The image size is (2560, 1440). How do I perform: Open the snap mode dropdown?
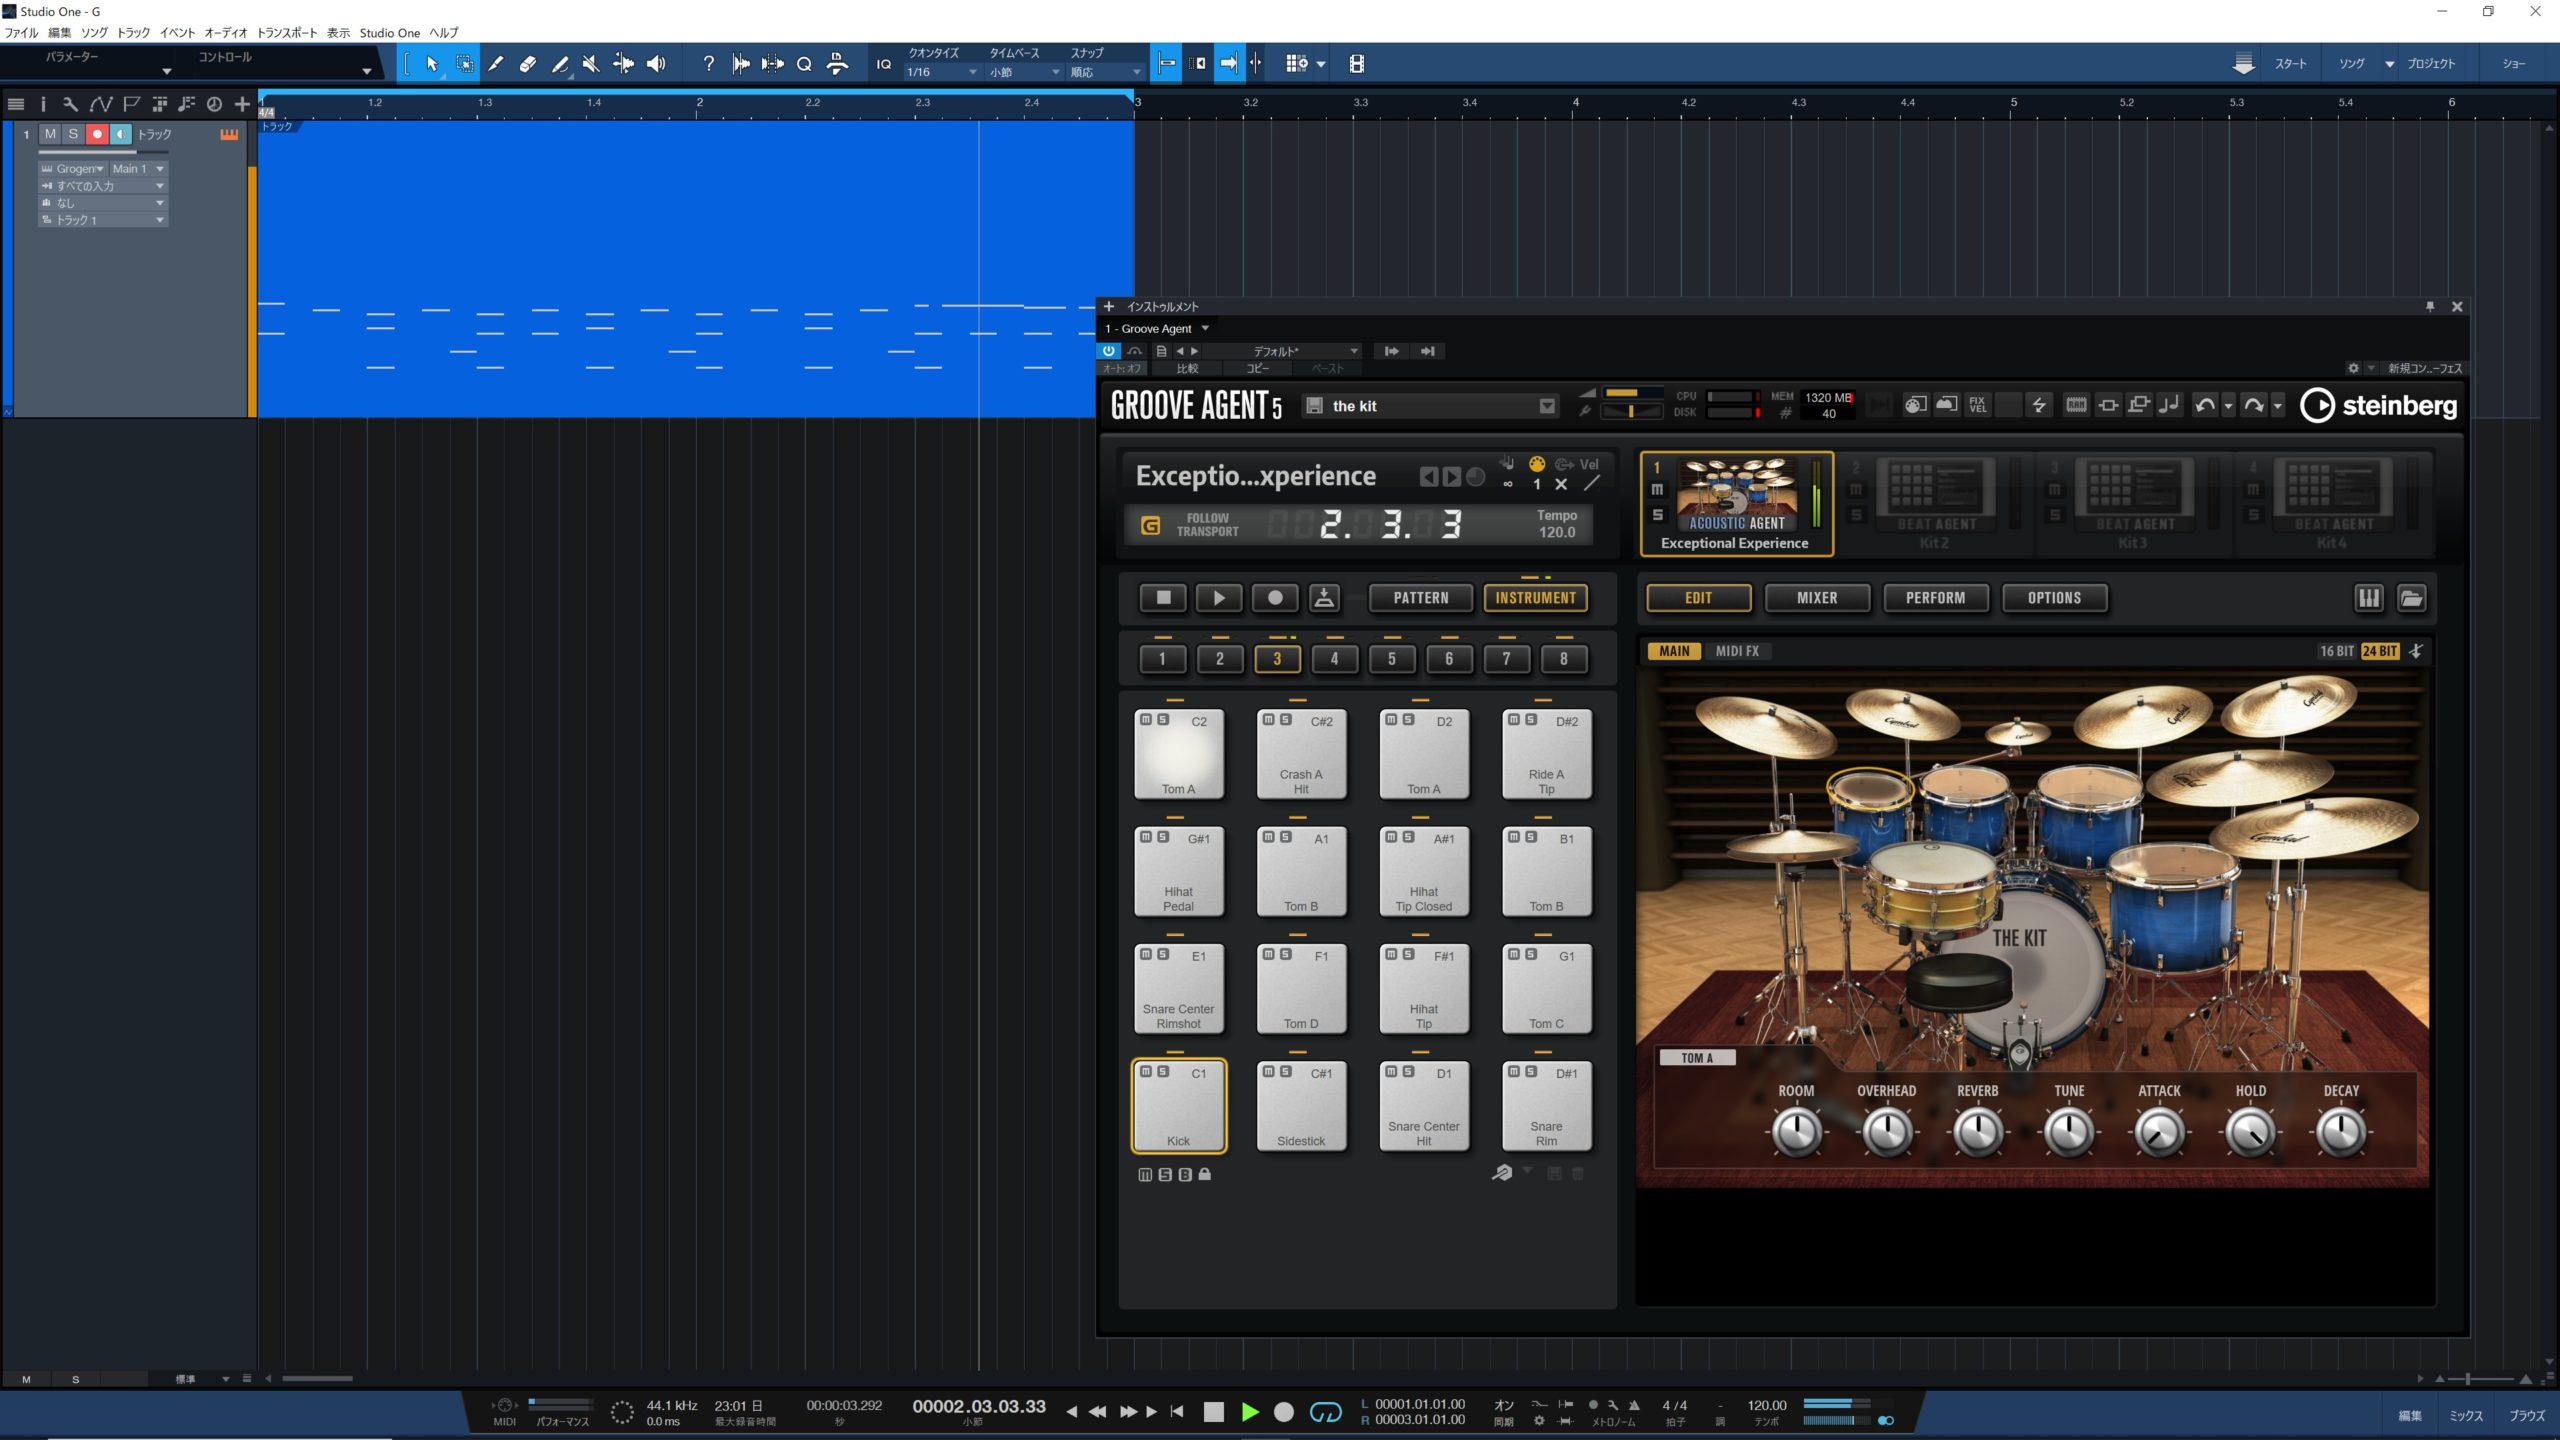pos(1105,72)
